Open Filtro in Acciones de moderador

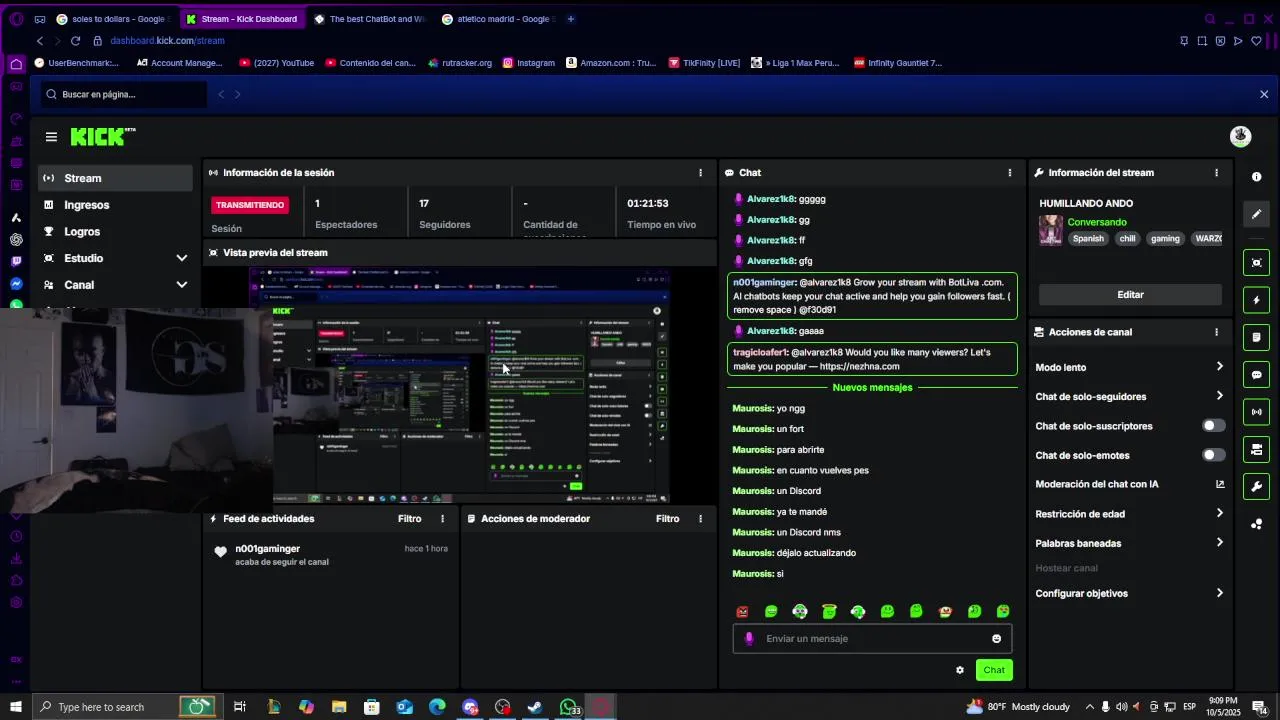(667, 519)
